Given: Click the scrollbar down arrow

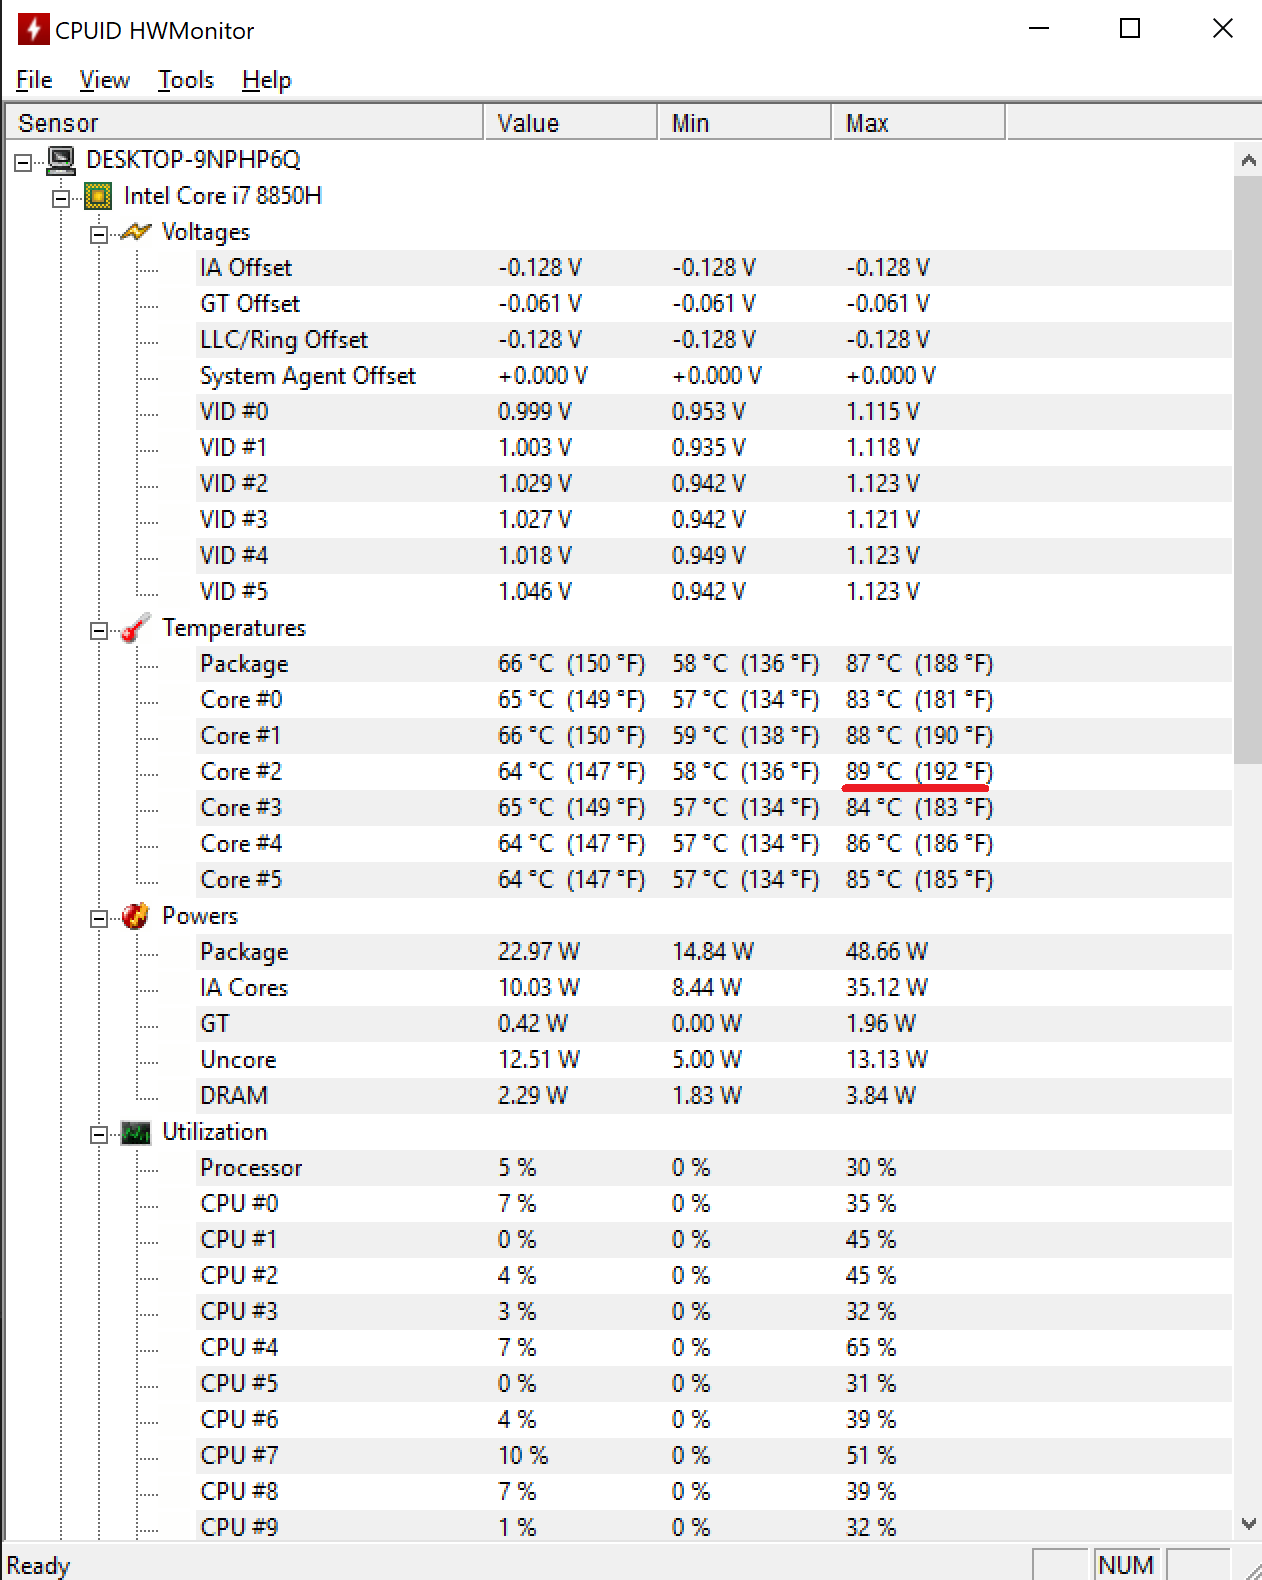Looking at the screenshot, I should (x=1248, y=1524).
